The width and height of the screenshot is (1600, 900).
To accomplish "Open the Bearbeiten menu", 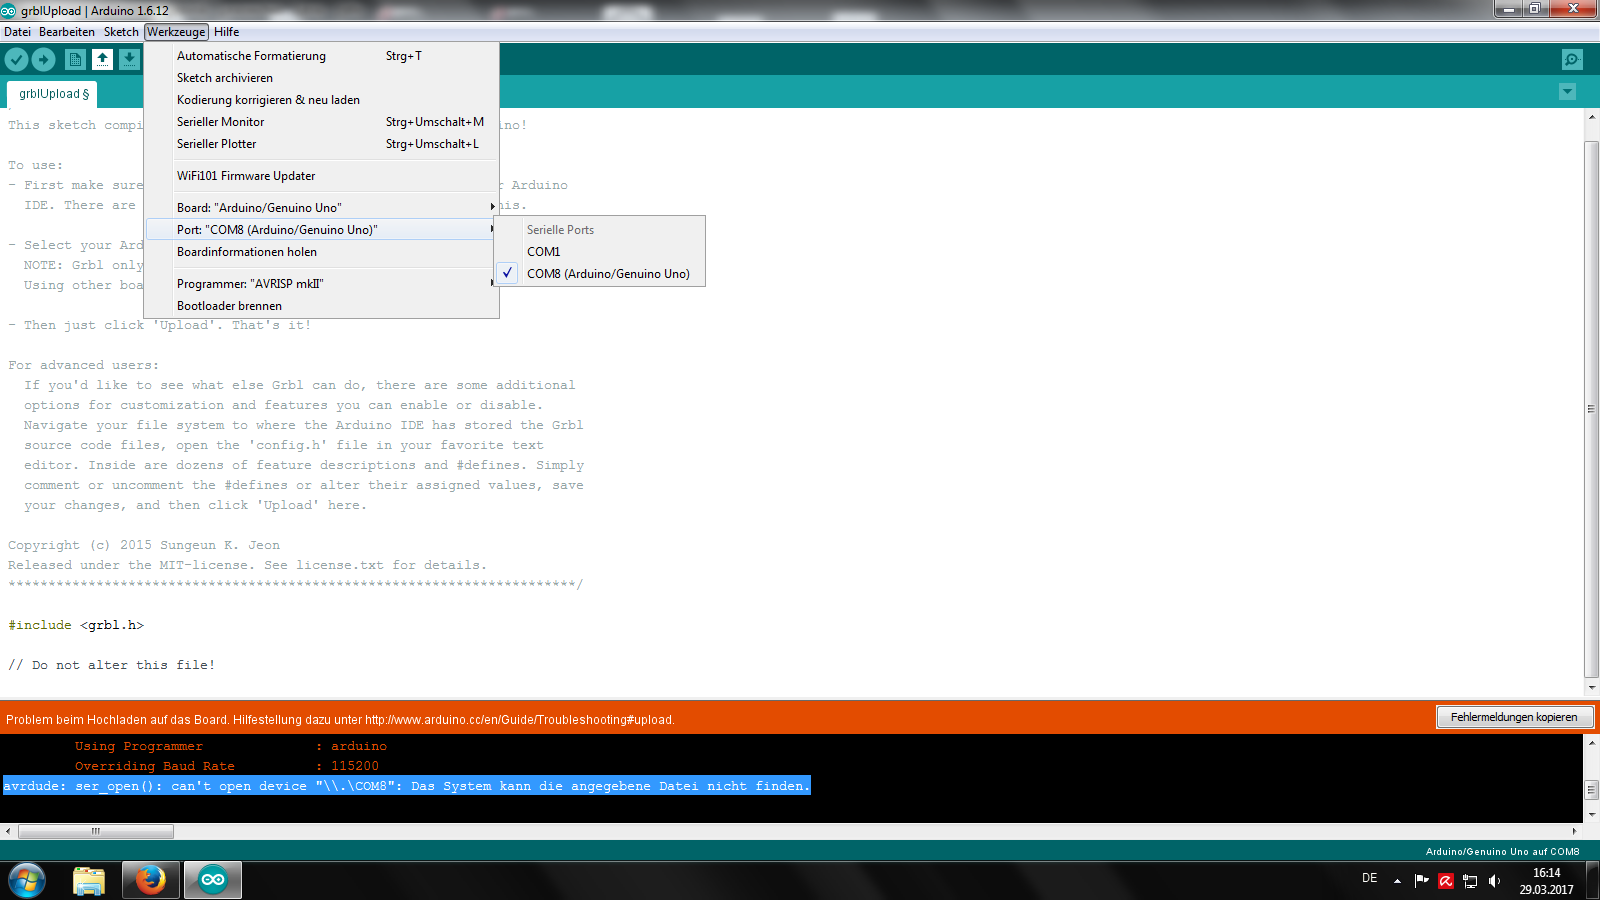I will coord(67,32).
